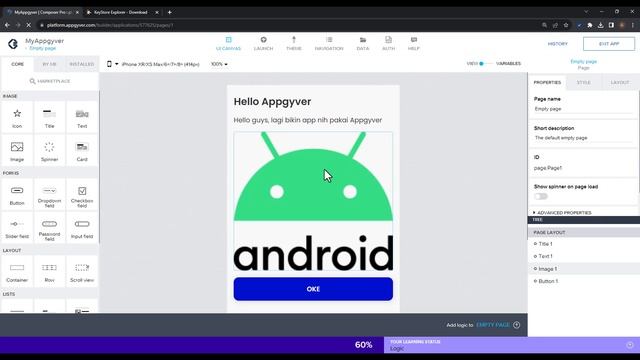Select the Container layout component
The height and width of the screenshot is (360, 640).
[17, 272]
